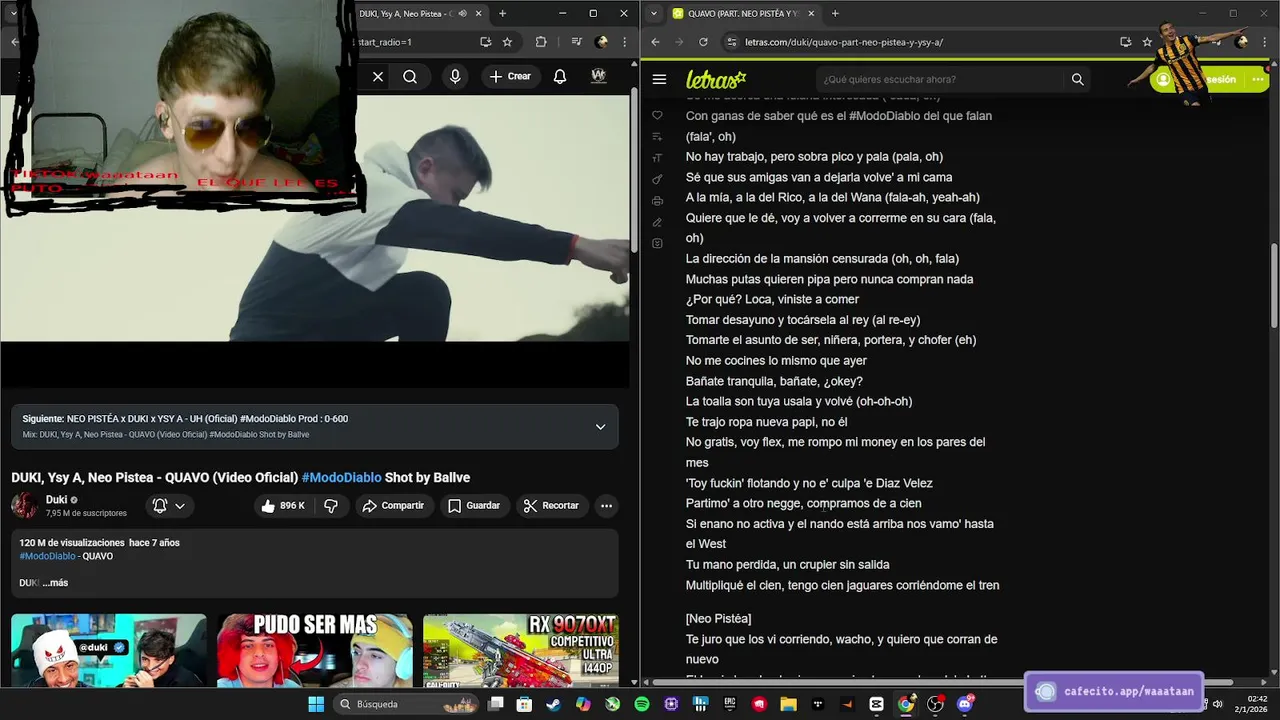Click the pencil edit lyrics icon
The width and height of the screenshot is (1280, 720).
pyautogui.click(x=657, y=222)
